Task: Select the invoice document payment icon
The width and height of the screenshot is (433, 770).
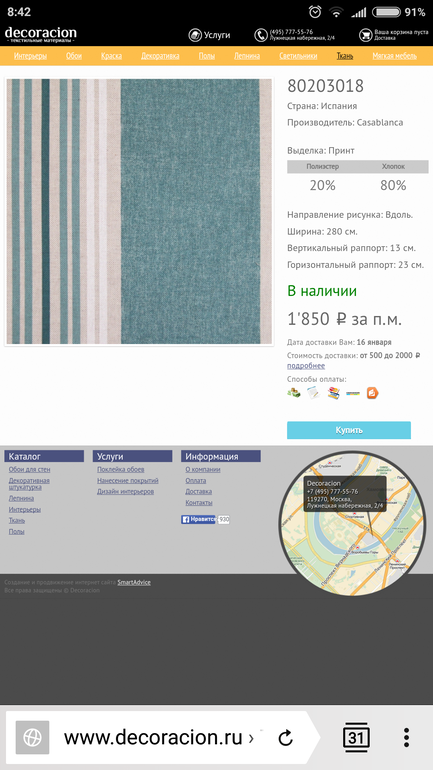Action: click(x=314, y=393)
